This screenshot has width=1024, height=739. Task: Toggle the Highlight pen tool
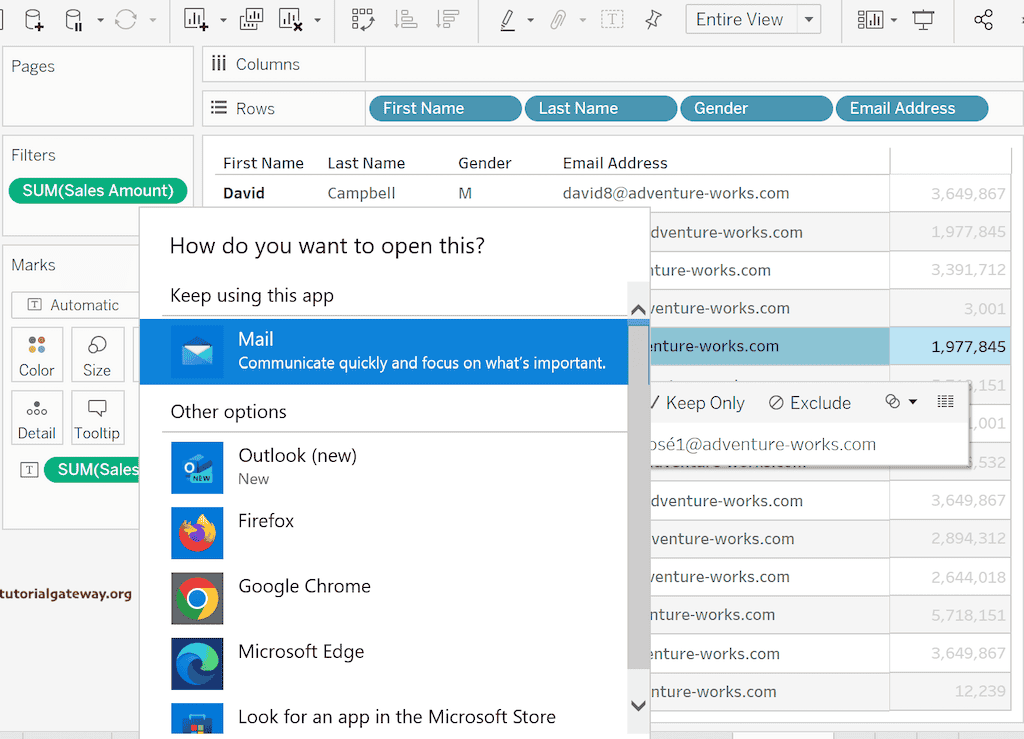pos(508,19)
